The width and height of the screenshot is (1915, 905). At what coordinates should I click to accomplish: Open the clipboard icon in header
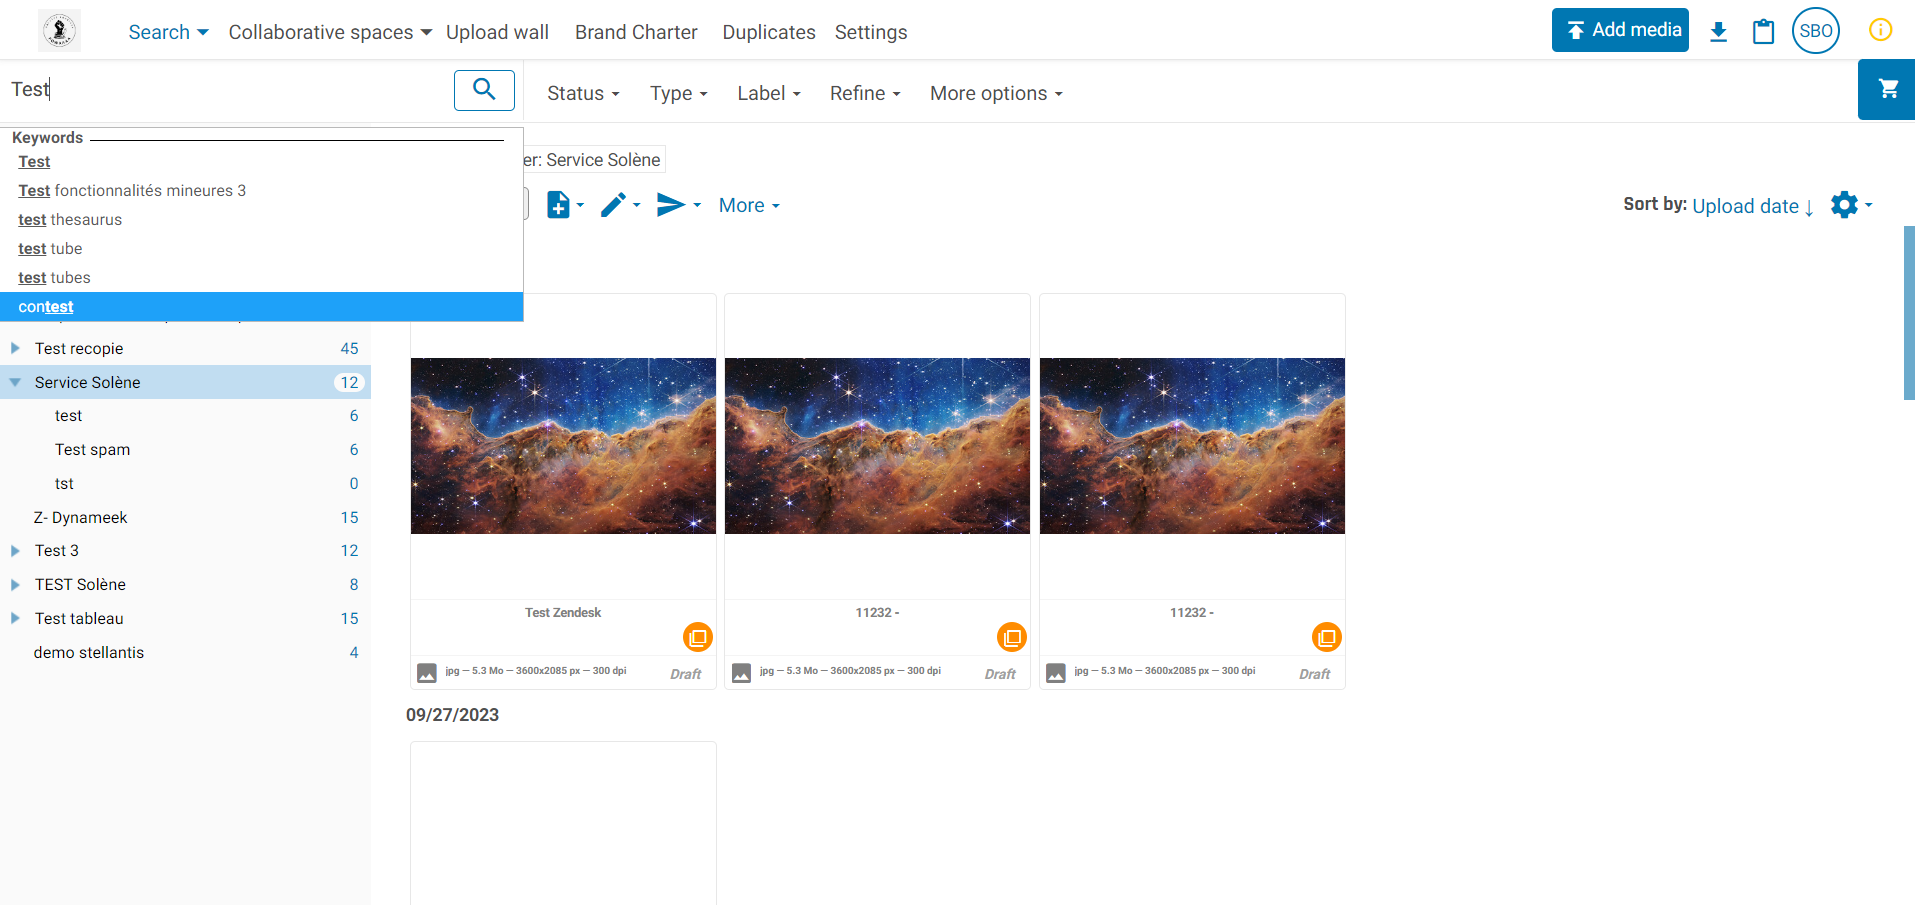click(x=1763, y=32)
